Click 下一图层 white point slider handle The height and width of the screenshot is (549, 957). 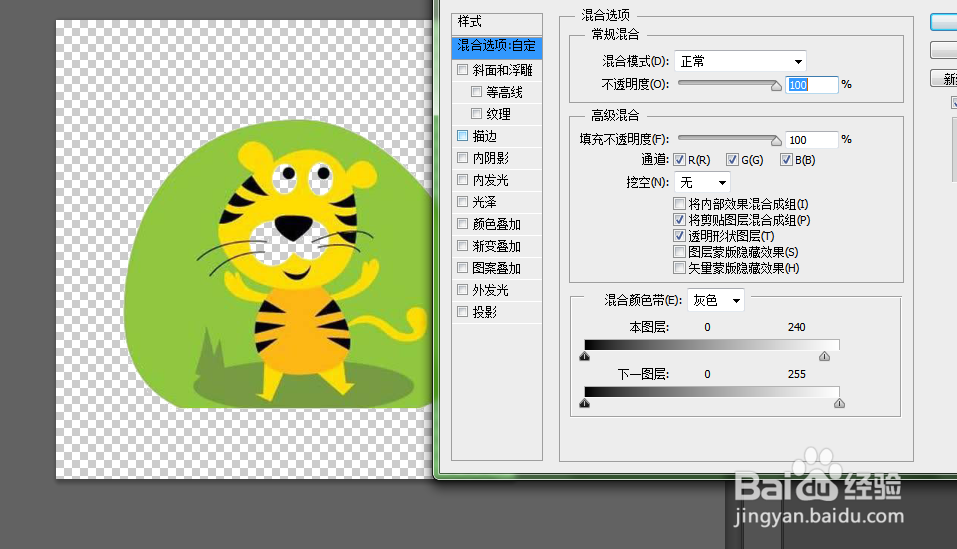[x=839, y=403]
